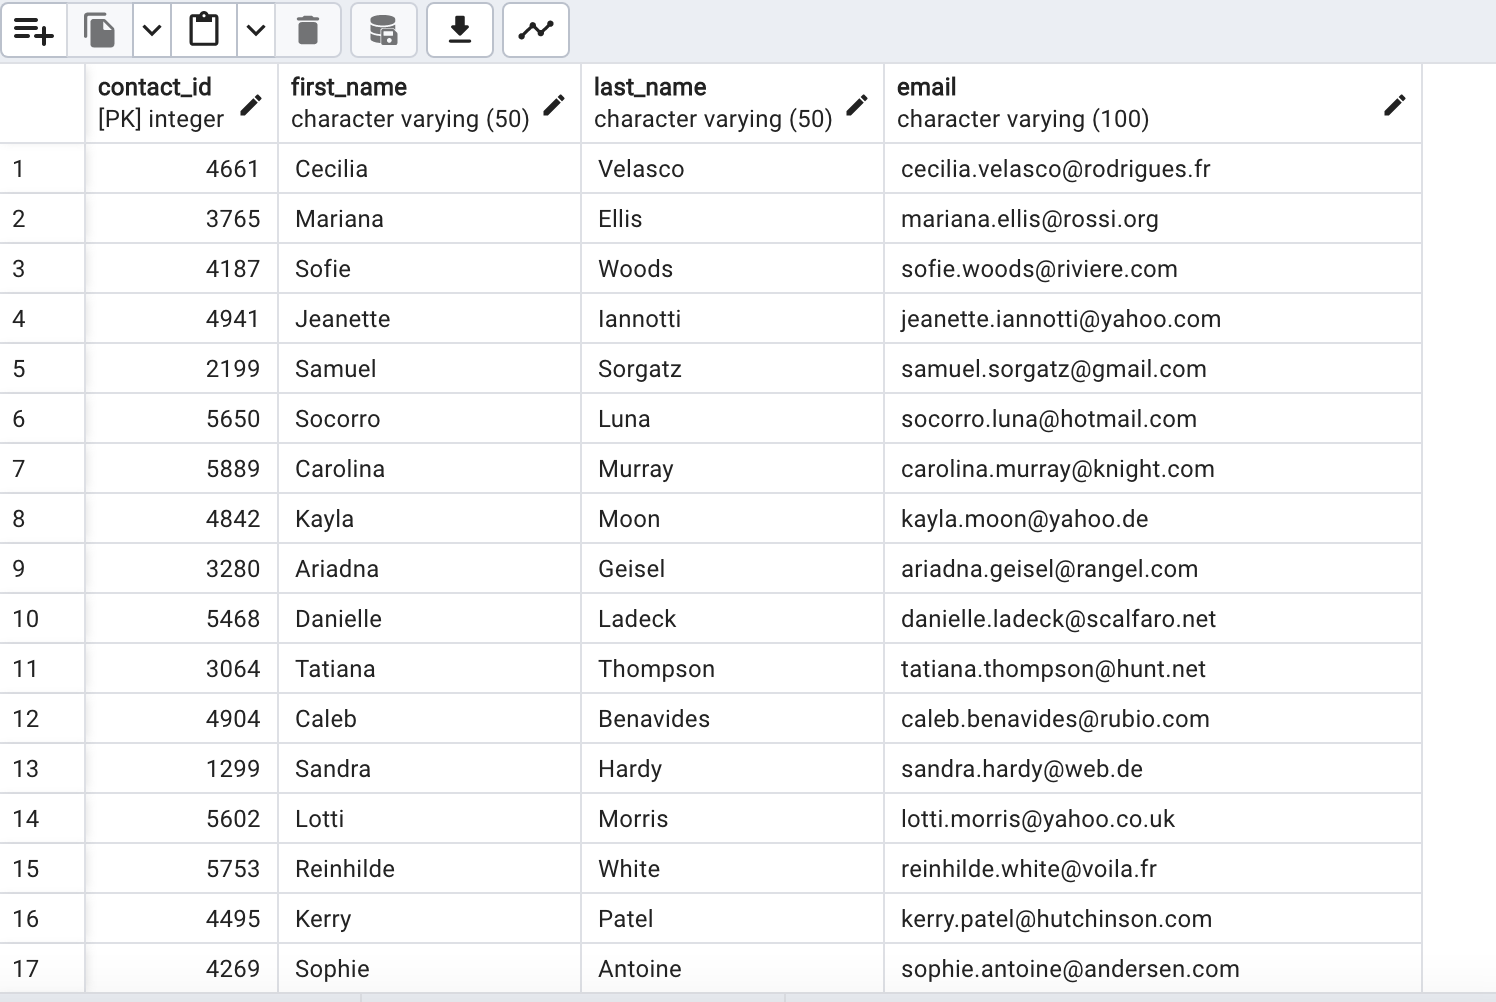Click first_name cell Sofie
Viewport: 1496px width, 1002px height.
click(430, 269)
